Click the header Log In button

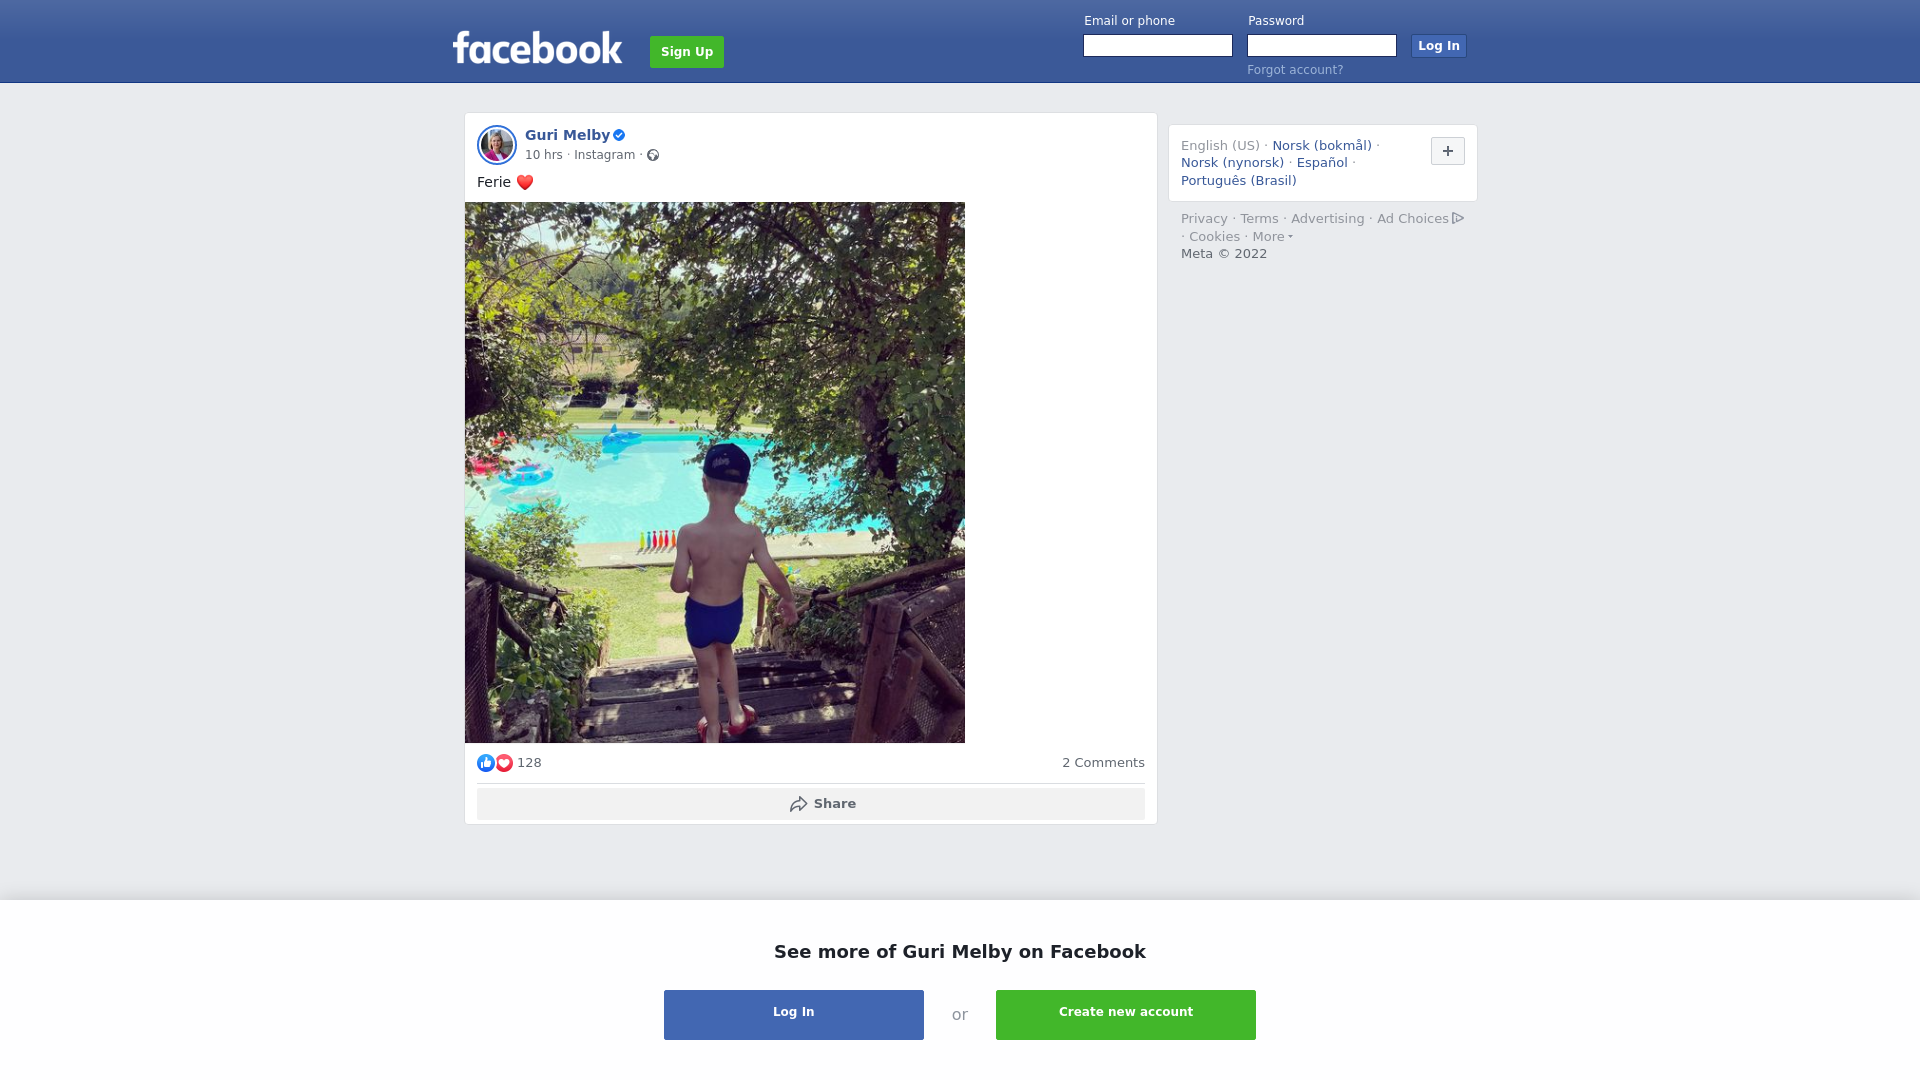coord(1438,46)
